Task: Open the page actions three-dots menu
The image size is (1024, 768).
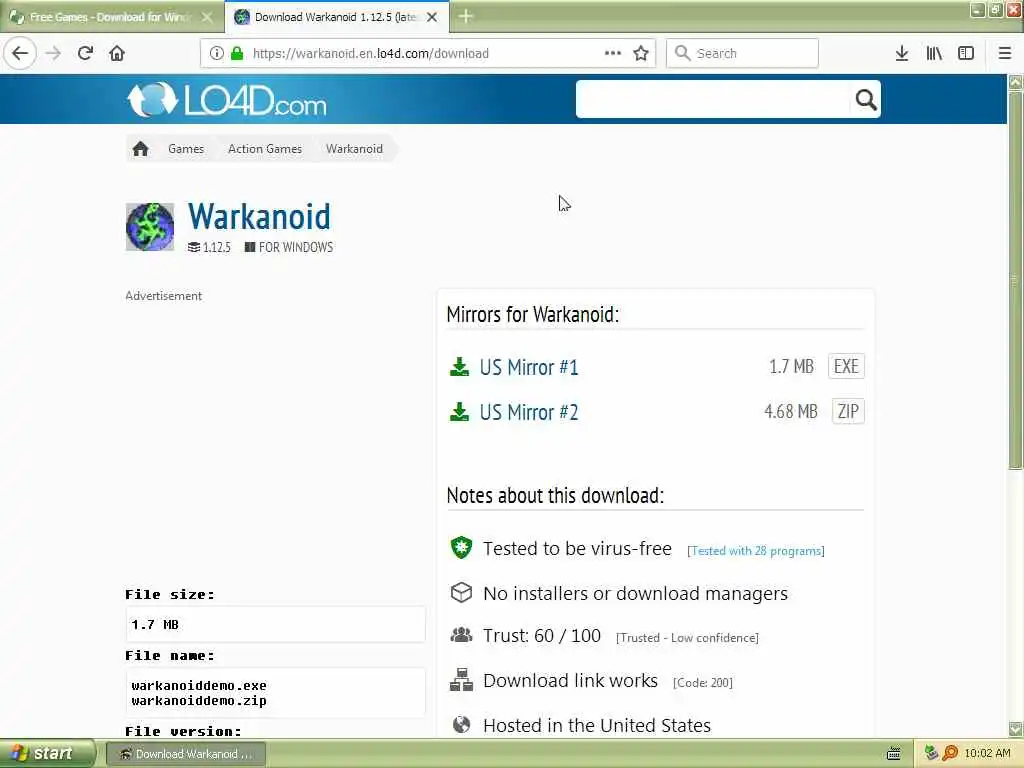Action: coord(613,53)
